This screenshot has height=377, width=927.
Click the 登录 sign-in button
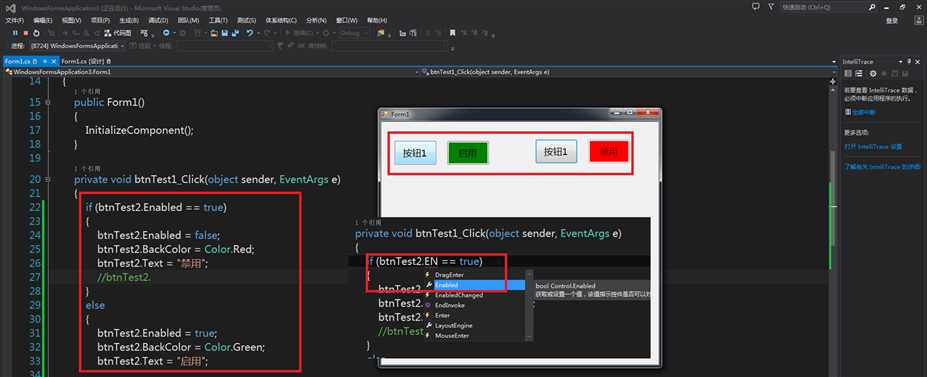892,21
